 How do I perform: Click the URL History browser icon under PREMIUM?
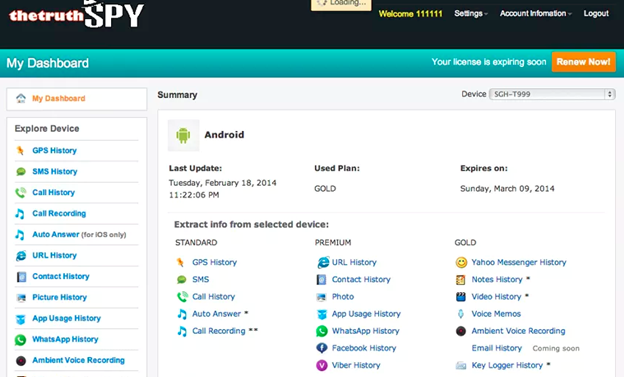[x=323, y=262]
